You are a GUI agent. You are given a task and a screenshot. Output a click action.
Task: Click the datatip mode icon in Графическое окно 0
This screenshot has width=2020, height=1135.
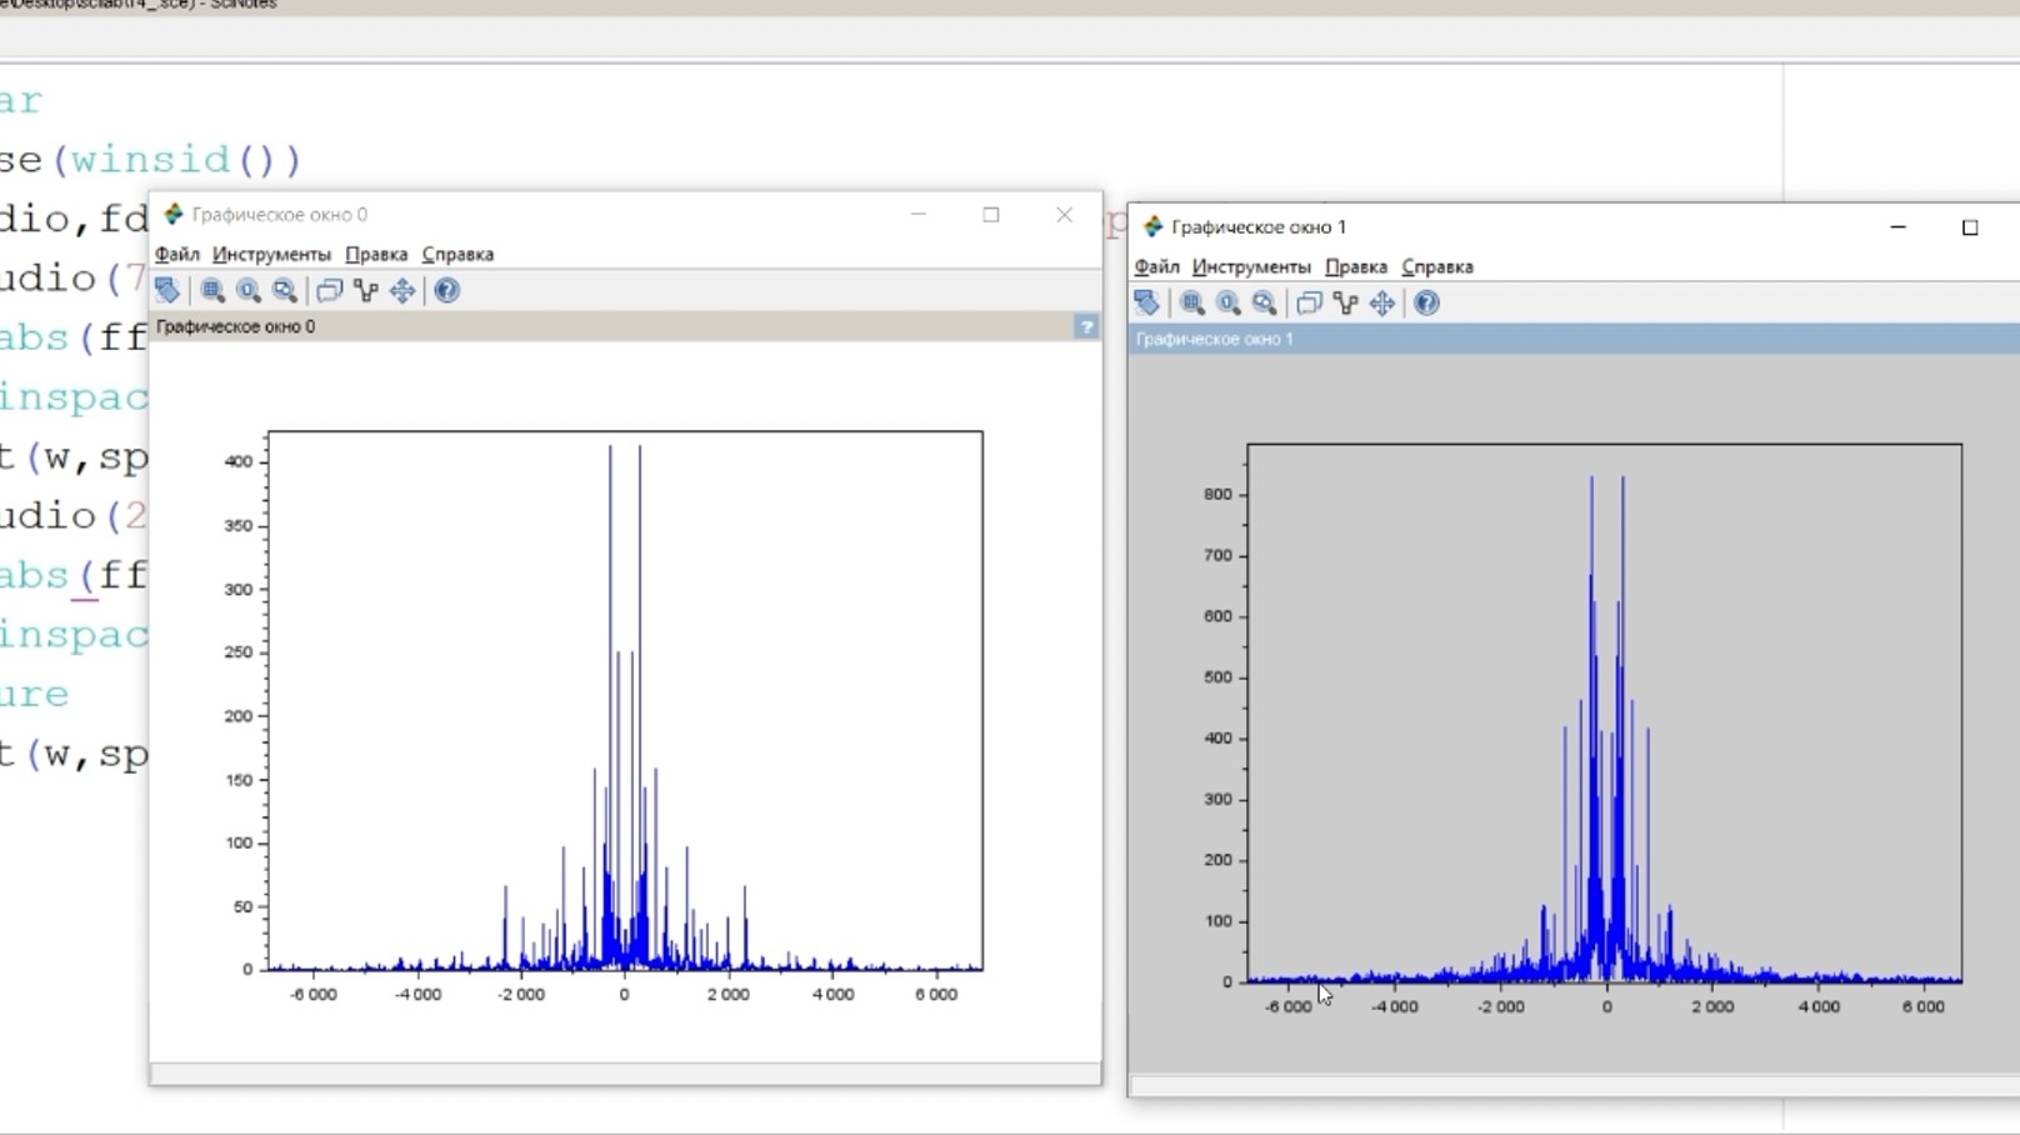point(329,291)
